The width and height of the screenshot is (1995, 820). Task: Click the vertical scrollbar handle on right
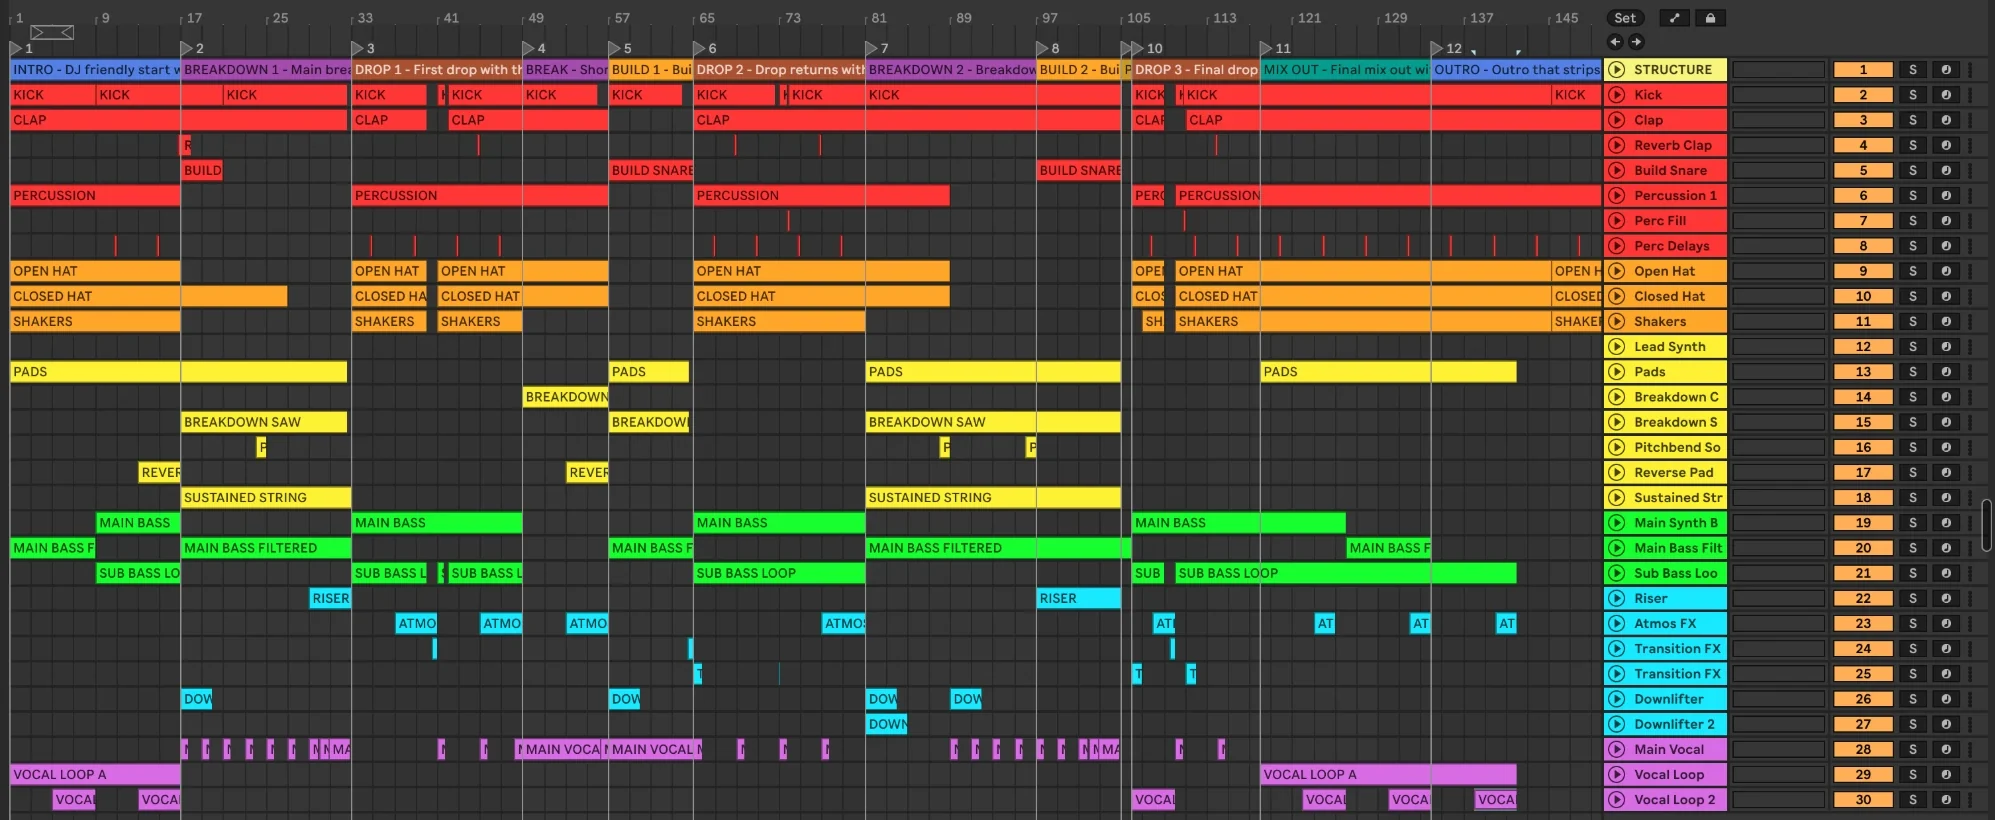[x=1986, y=525]
